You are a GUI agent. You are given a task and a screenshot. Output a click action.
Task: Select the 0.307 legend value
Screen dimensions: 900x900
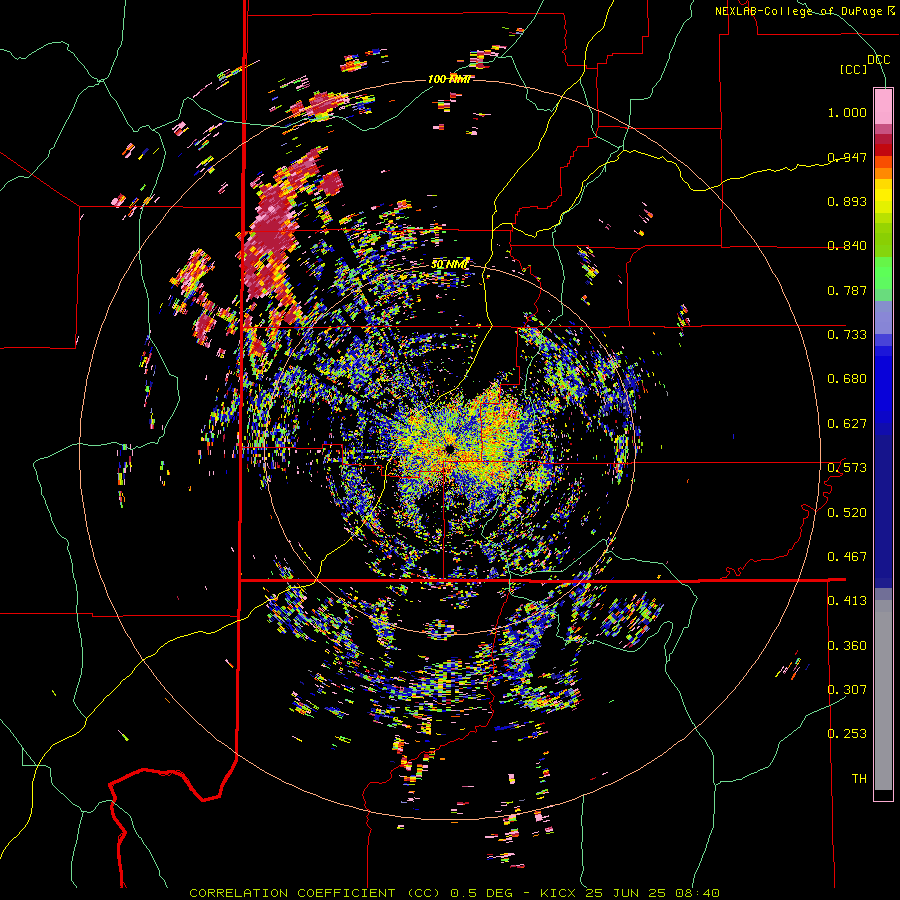click(847, 690)
